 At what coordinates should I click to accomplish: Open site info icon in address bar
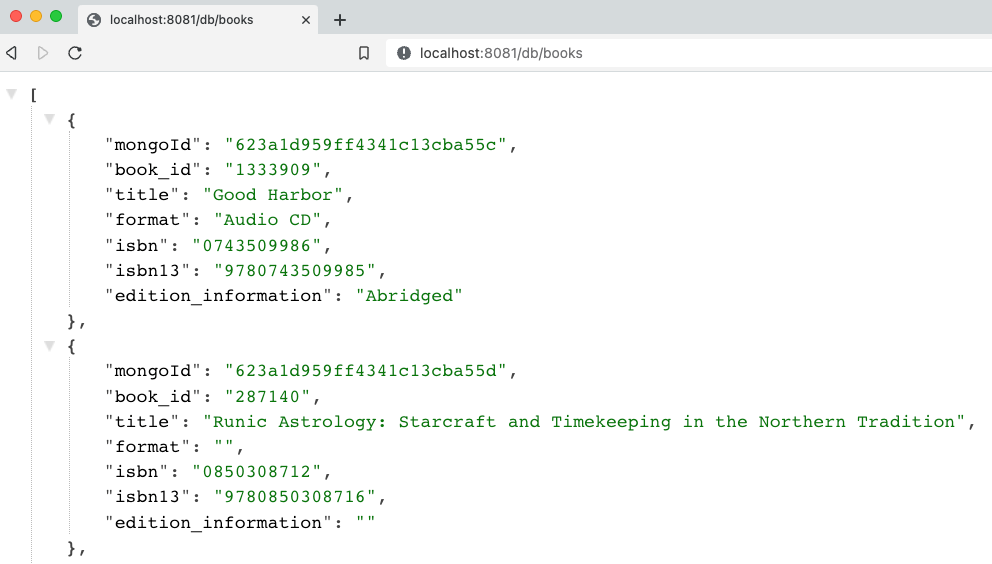click(404, 53)
